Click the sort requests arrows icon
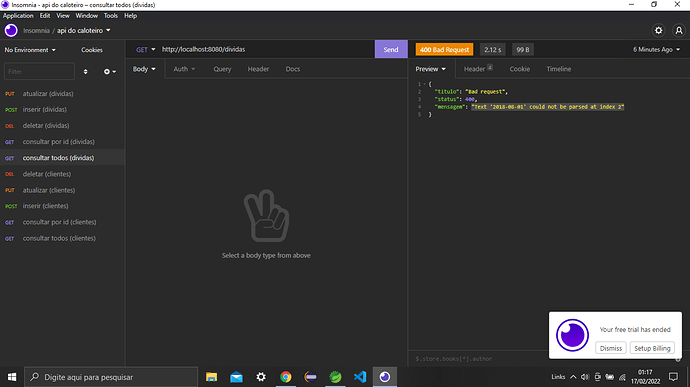This screenshot has height=387, width=690. click(x=85, y=71)
